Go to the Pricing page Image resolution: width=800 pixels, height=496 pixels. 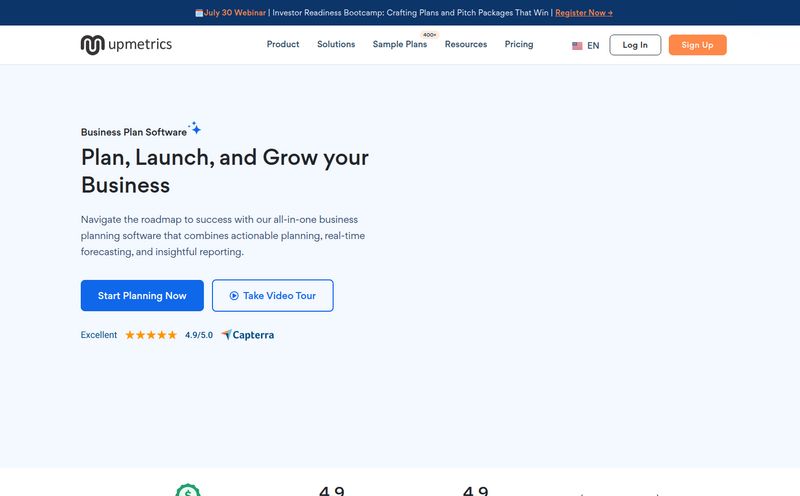(x=519, y=44)
